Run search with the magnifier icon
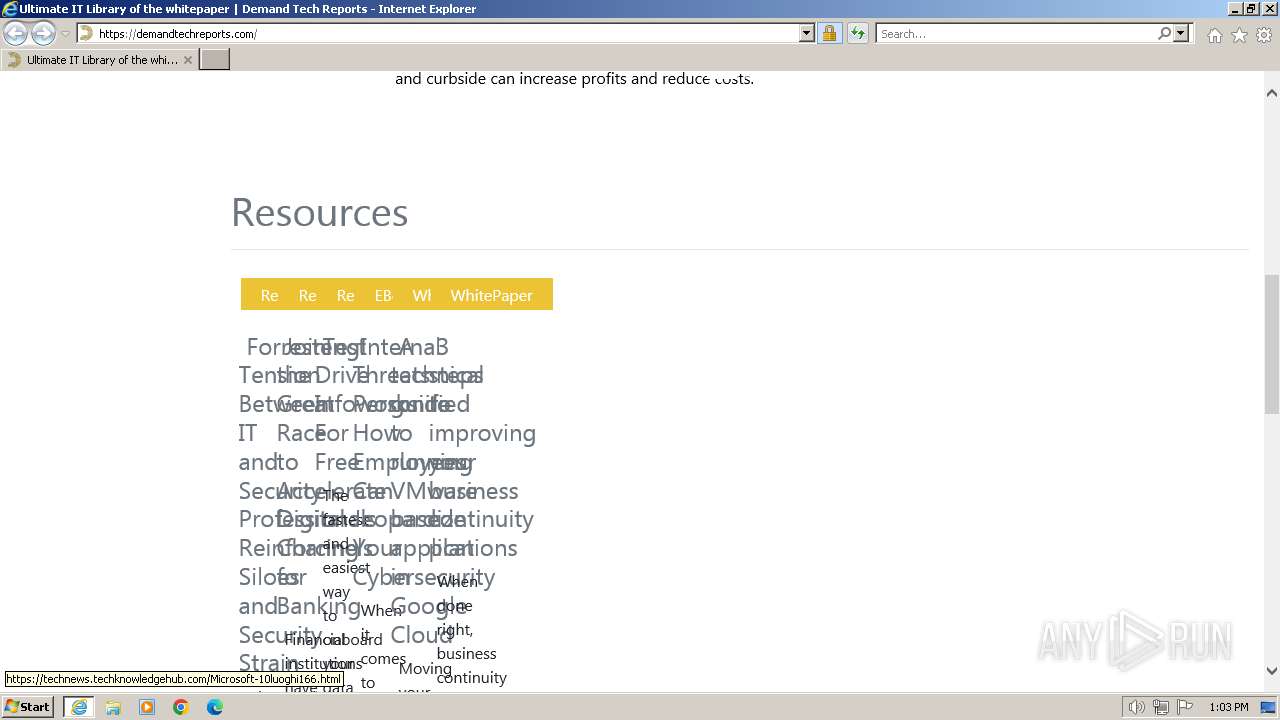The height and width of the screenshot is (720, 1280). click(x=1164, y=33)
